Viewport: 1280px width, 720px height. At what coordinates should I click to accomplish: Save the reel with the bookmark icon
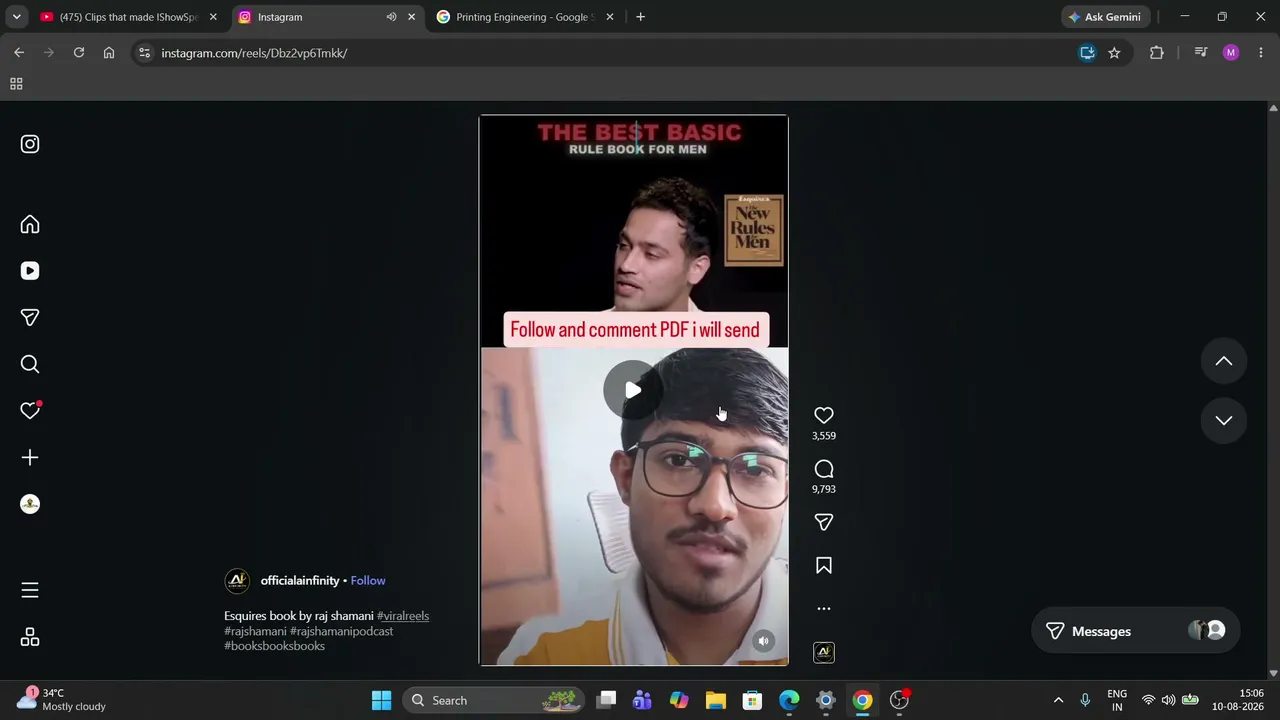824,566
